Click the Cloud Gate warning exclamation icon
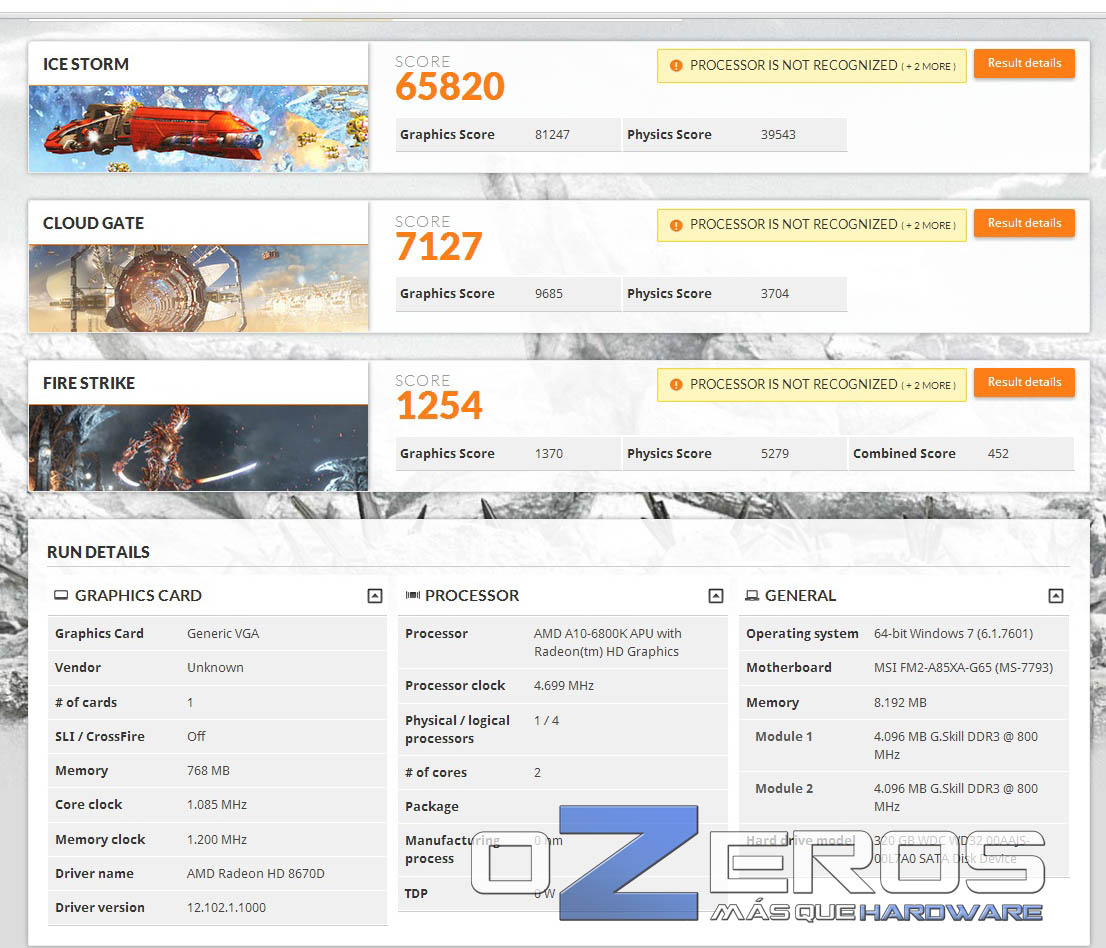This screenshot has height=948, width=1106. point(676,226)
